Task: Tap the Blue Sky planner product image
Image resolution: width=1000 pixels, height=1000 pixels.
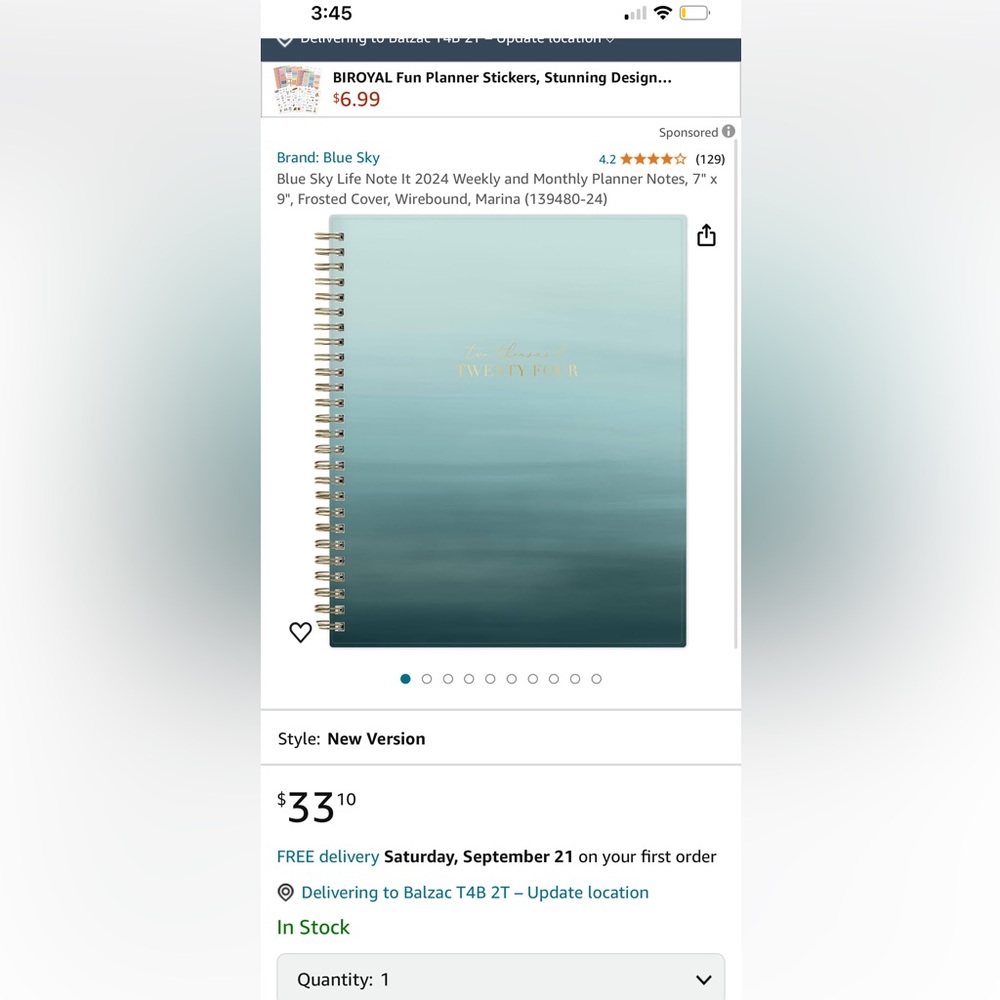Action: coord(501,431)
